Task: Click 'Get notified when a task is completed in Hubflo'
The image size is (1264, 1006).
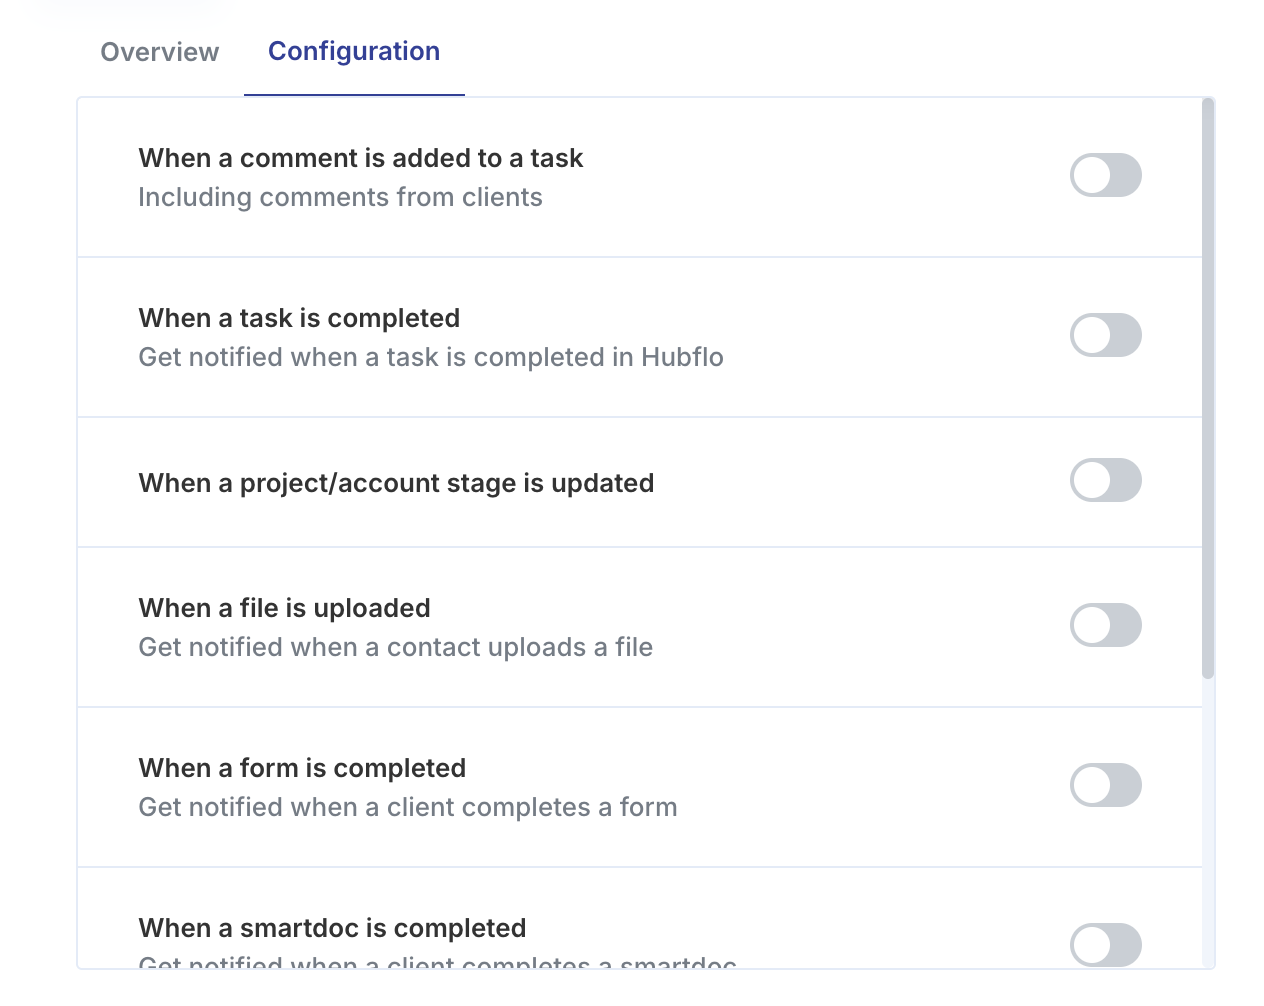Action: [x=431, y=357]
